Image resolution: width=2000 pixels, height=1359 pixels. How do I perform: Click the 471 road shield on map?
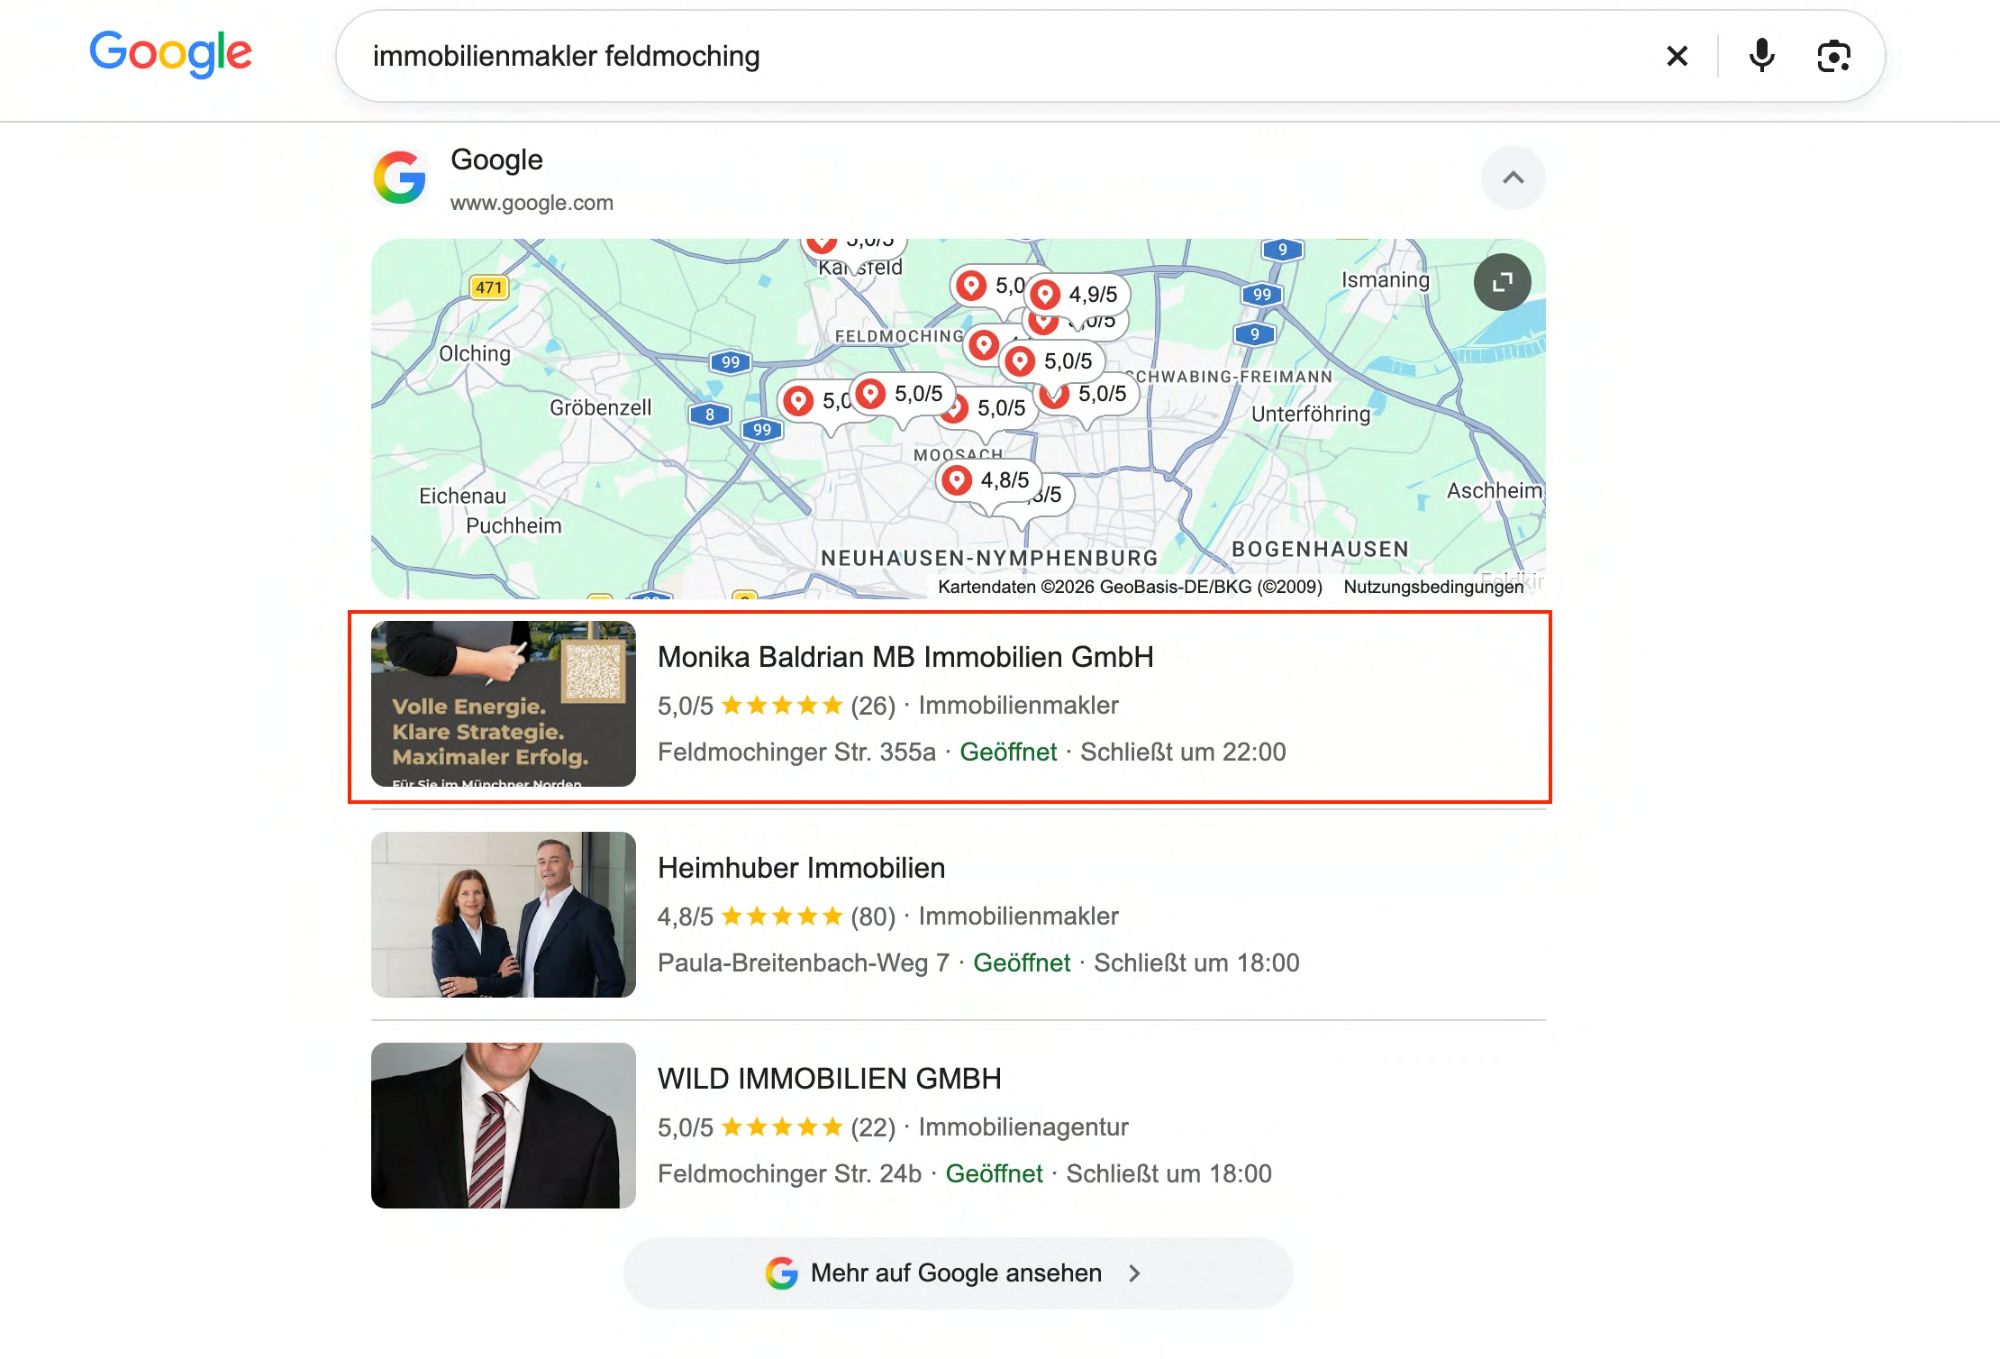[489, 288]
